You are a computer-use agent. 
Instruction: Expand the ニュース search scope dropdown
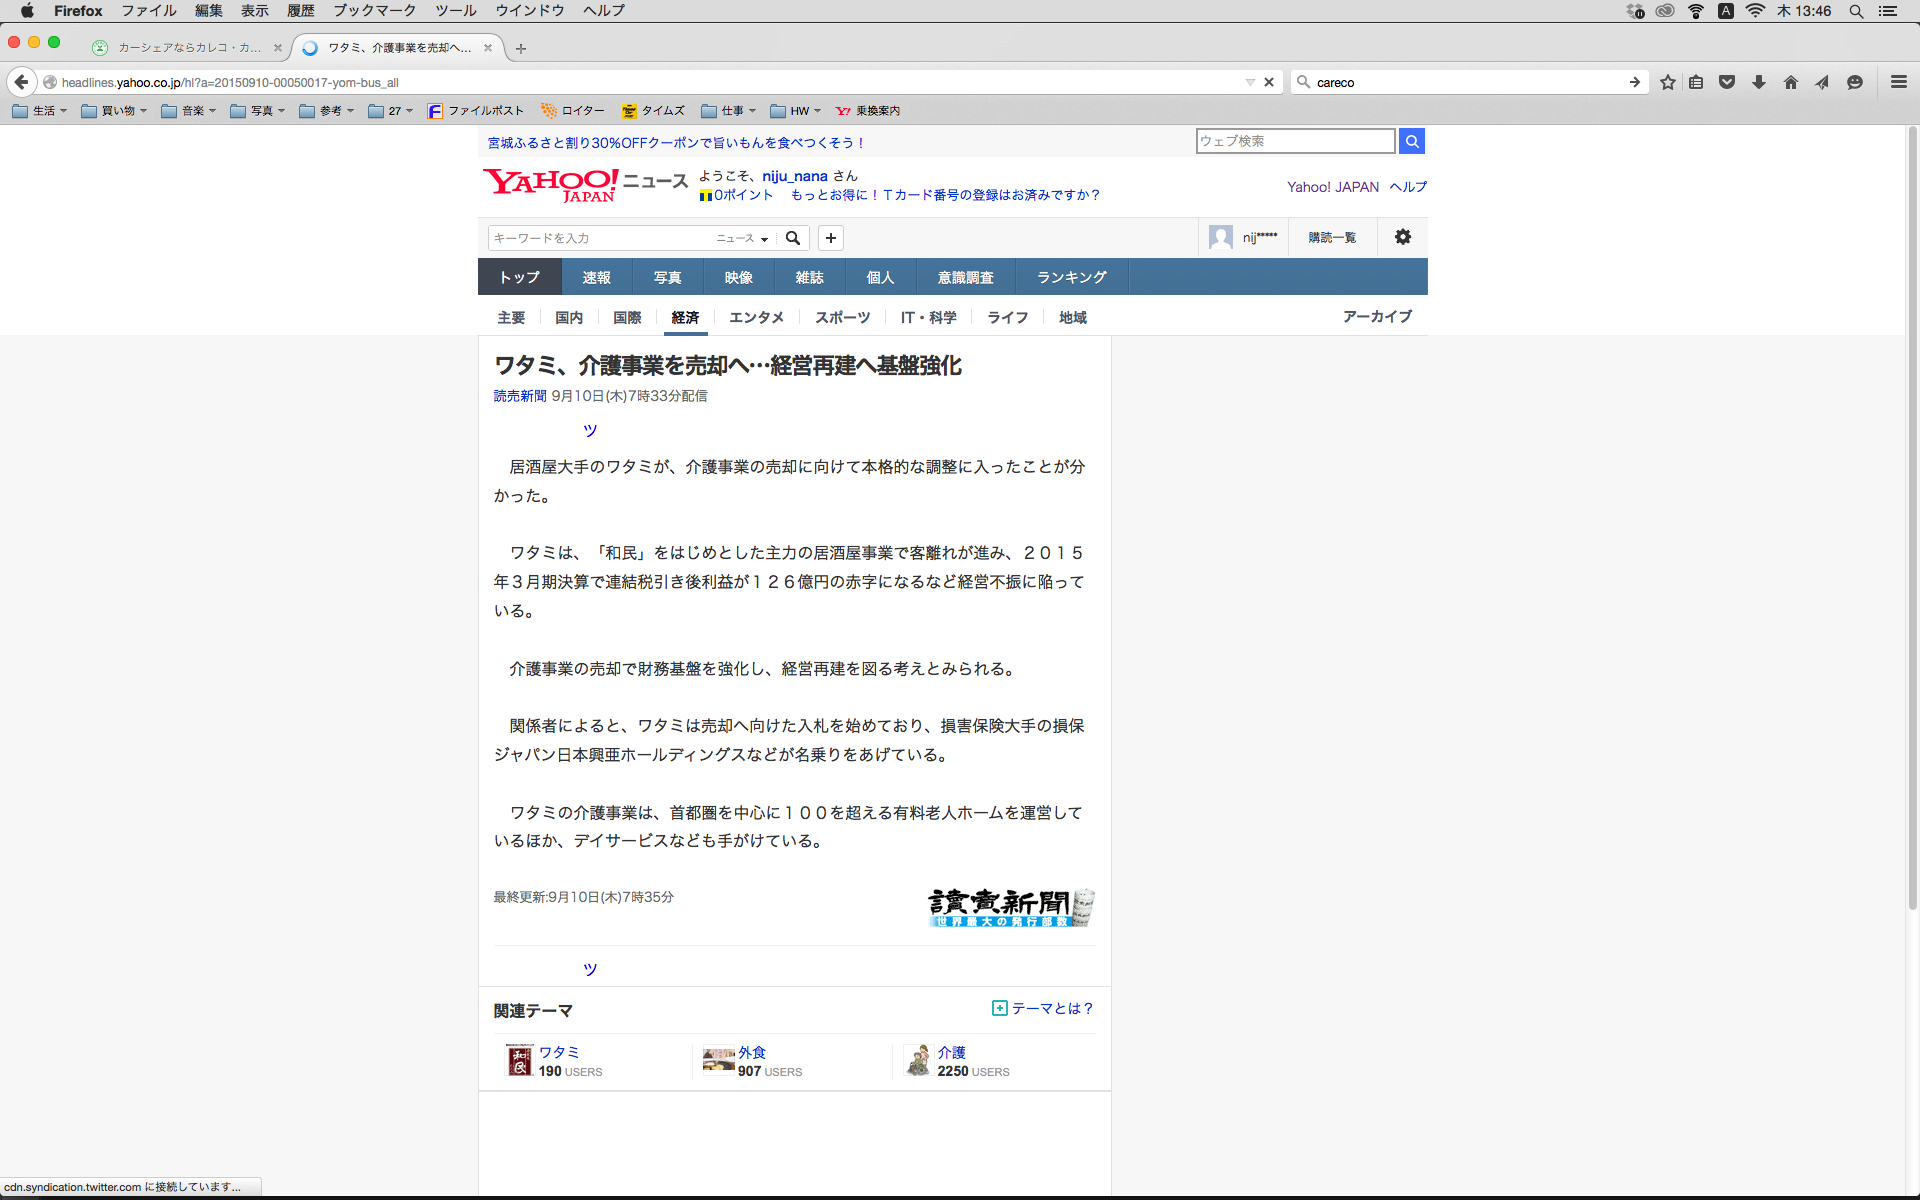742,238
